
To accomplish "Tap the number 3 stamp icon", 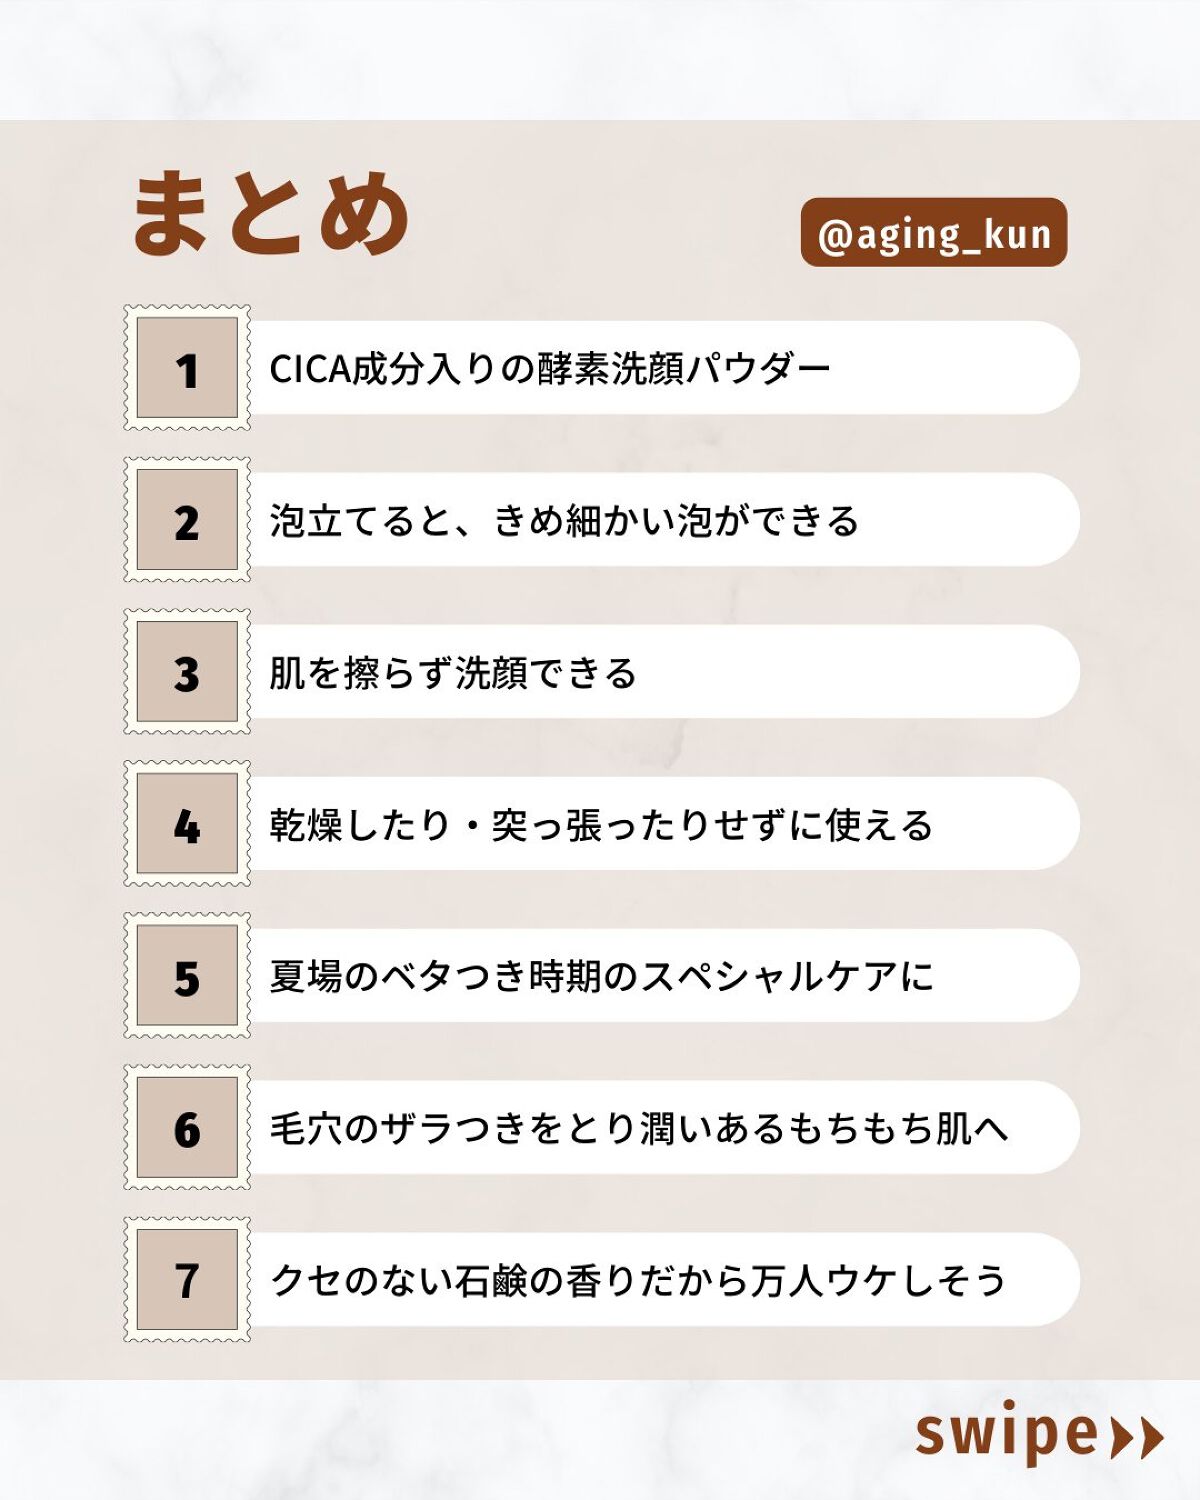I will pos(187,672).
